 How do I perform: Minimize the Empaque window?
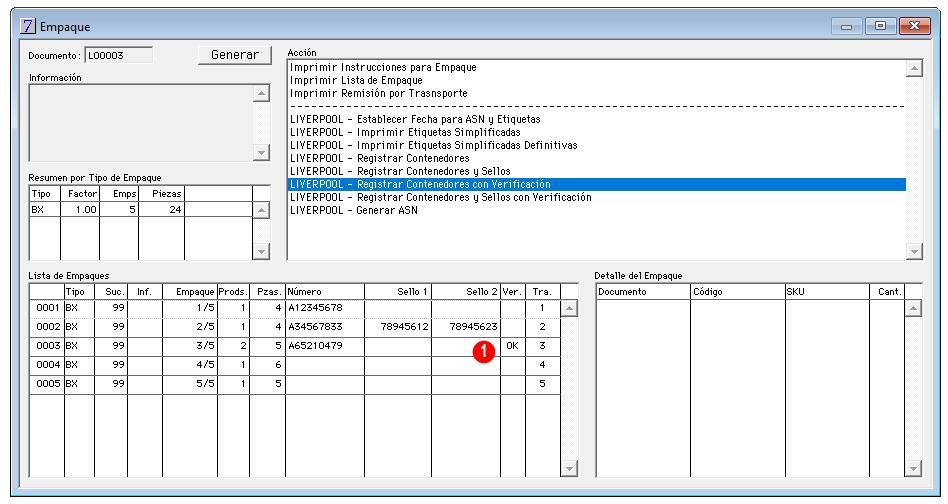coord(846,26)
